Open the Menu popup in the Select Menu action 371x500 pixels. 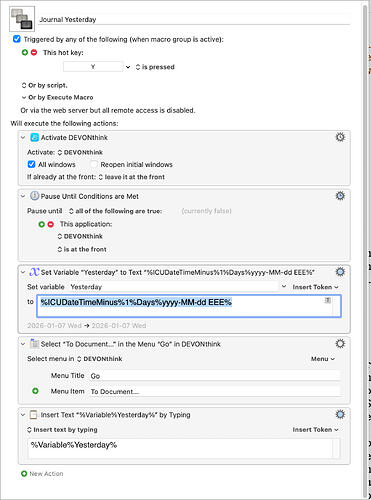point(323,359)
